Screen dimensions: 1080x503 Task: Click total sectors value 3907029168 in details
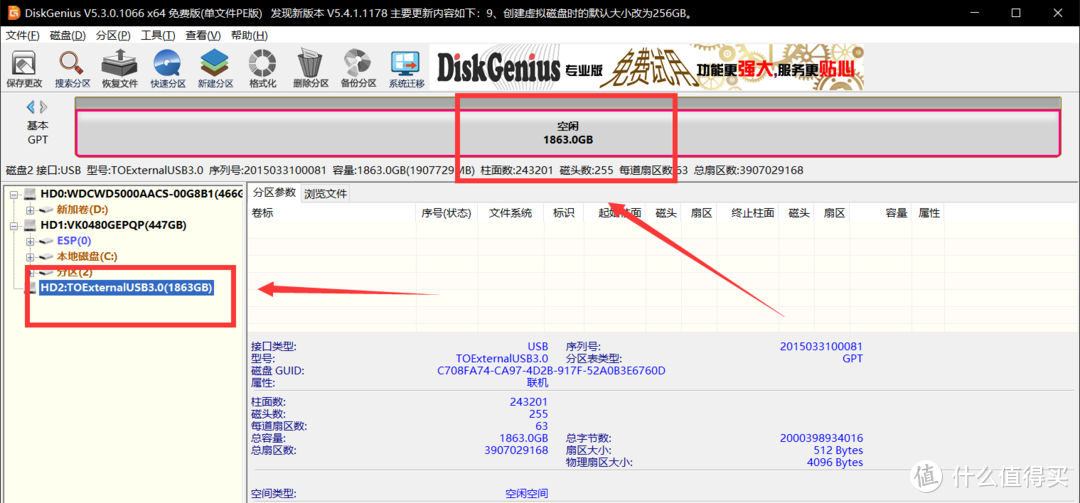(516, 451)
